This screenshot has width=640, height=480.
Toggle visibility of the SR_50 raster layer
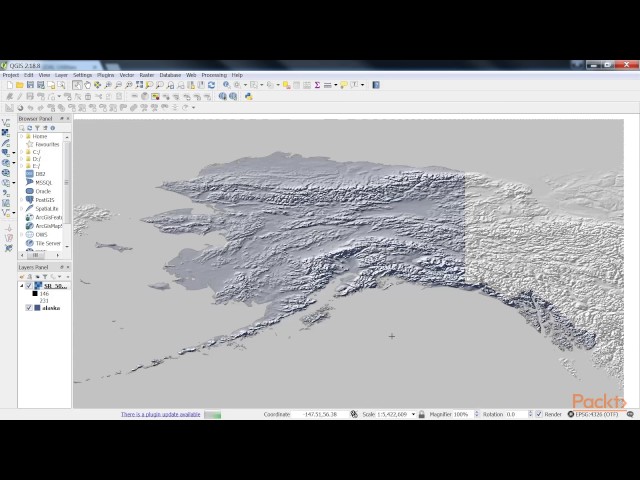point(29,286)
